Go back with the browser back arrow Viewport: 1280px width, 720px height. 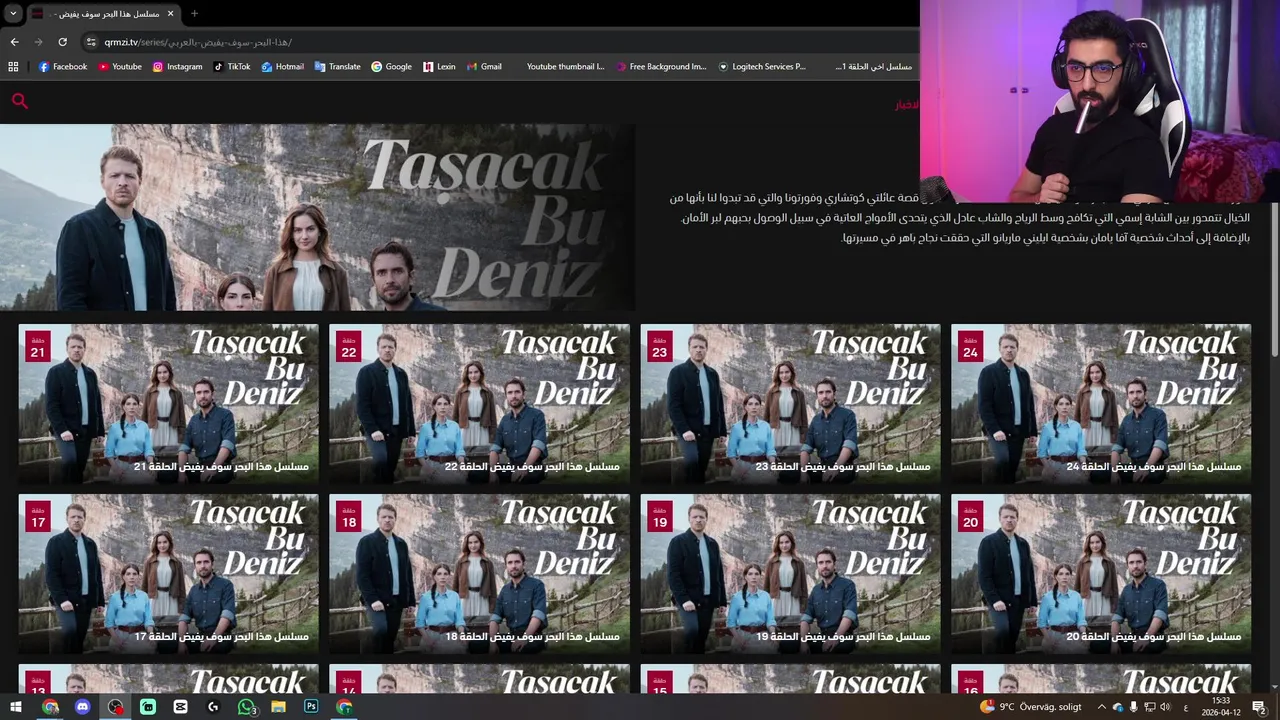tap(14, 42)
